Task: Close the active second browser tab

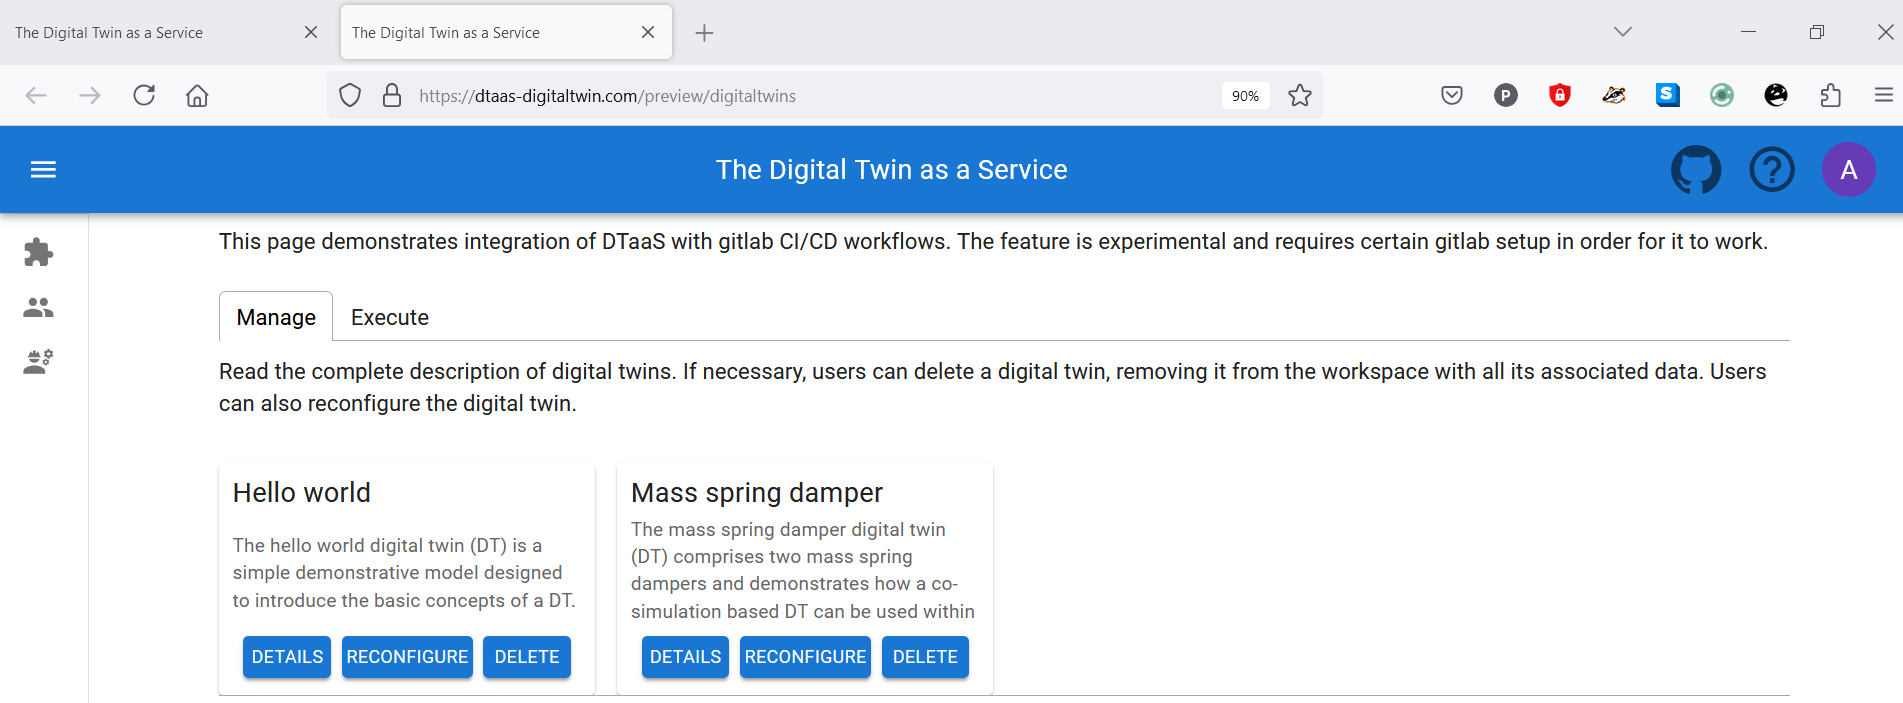Action: tap(648, 33)
